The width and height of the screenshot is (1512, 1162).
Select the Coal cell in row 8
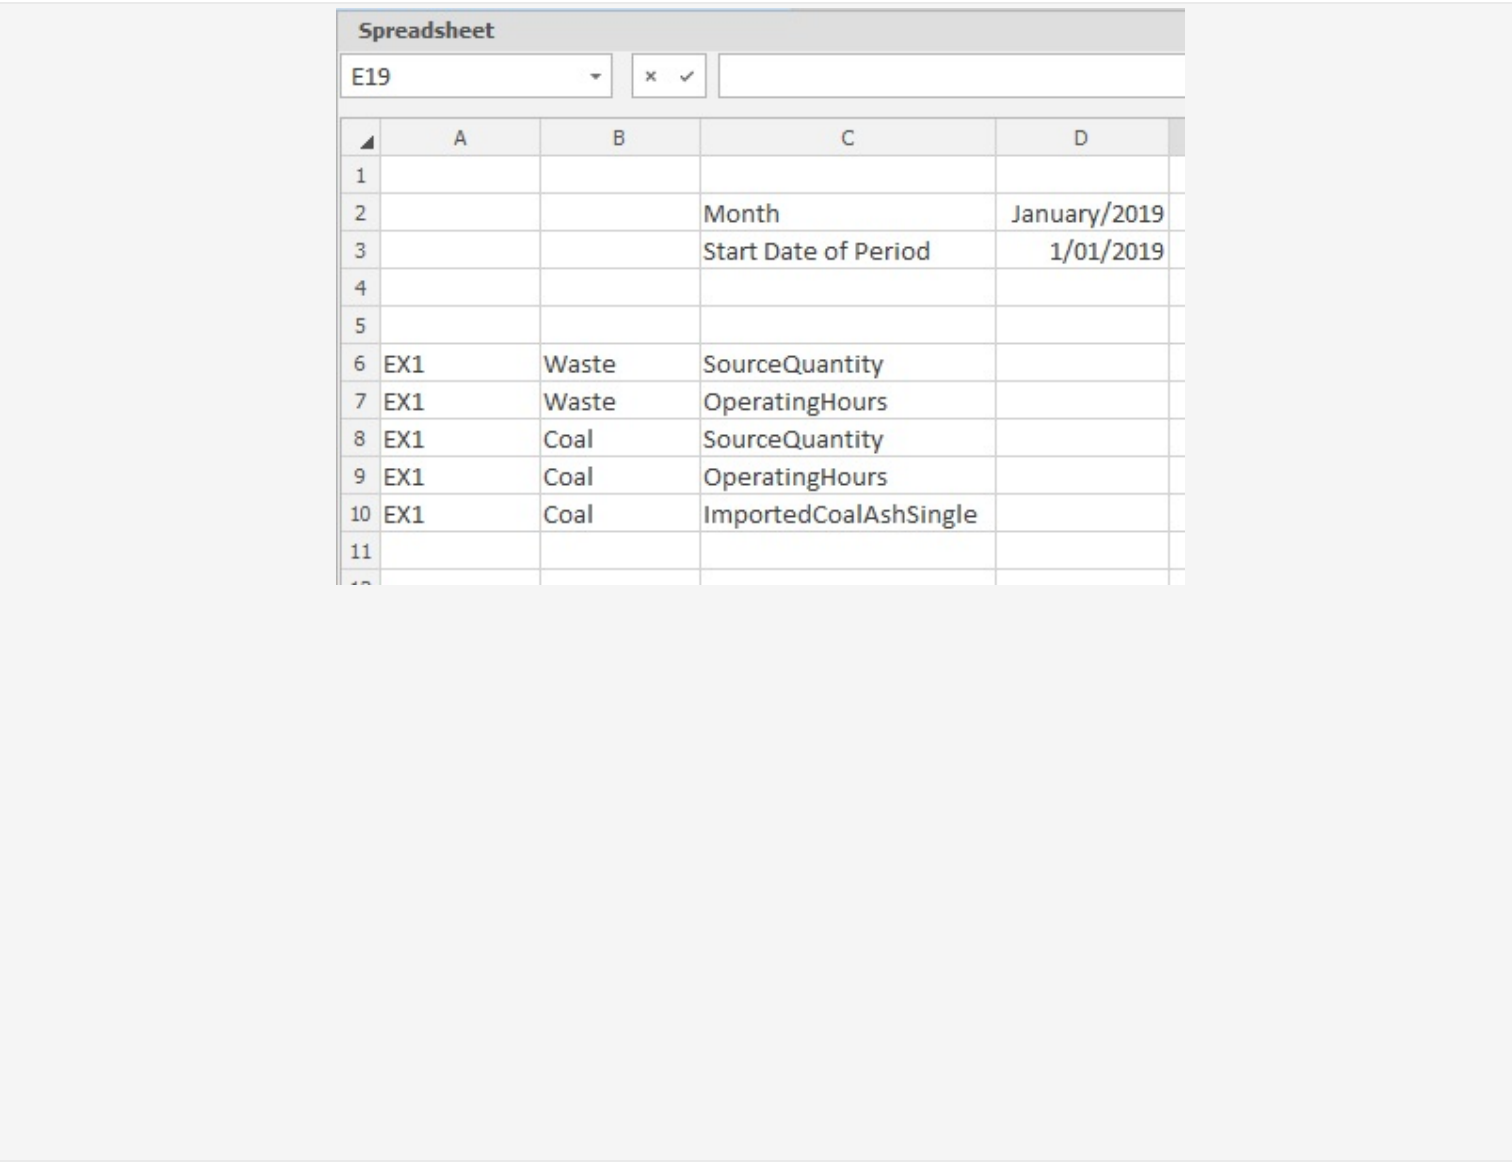coord(618,438)
